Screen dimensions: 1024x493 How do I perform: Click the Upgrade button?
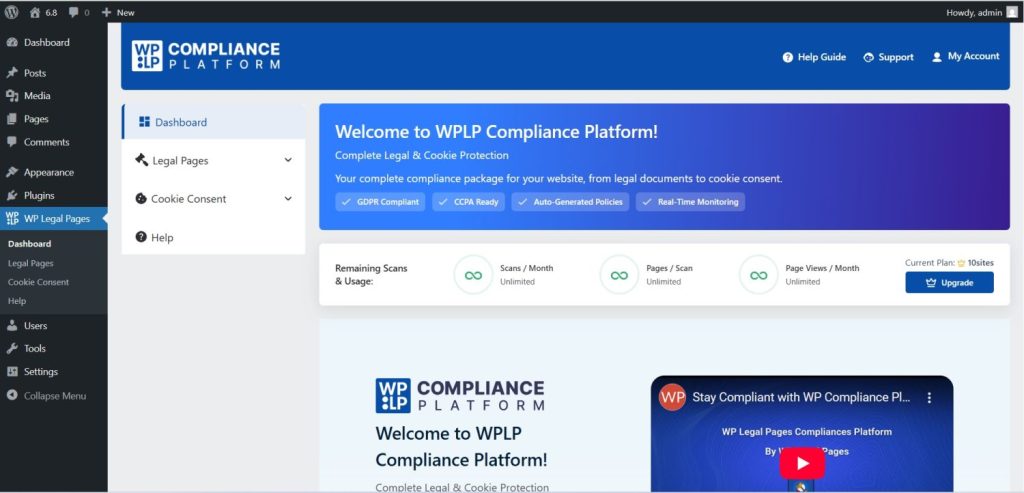950,283
